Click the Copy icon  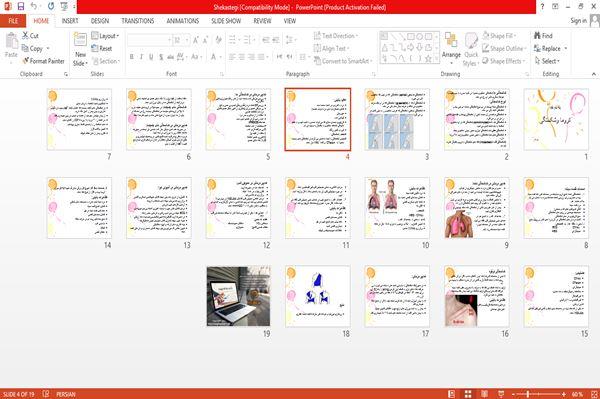tap(25, 48)
